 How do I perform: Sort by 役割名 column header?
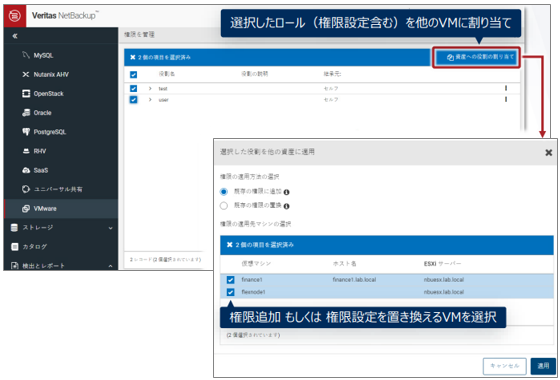(x=166, y=74)
